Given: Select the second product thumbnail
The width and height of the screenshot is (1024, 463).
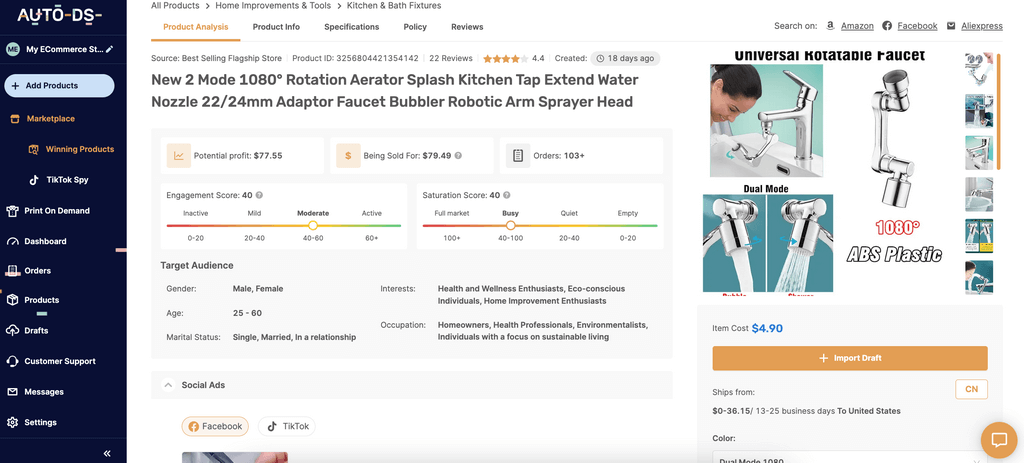Looking at the screenshot, I should (x=979, y=111).
